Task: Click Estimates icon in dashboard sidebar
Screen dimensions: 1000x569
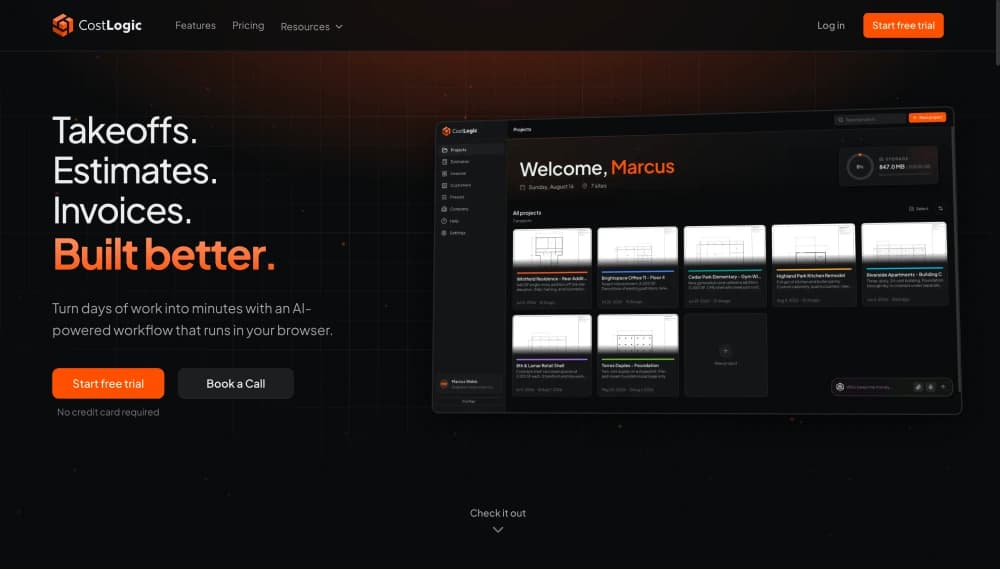Action: point(445,161)
